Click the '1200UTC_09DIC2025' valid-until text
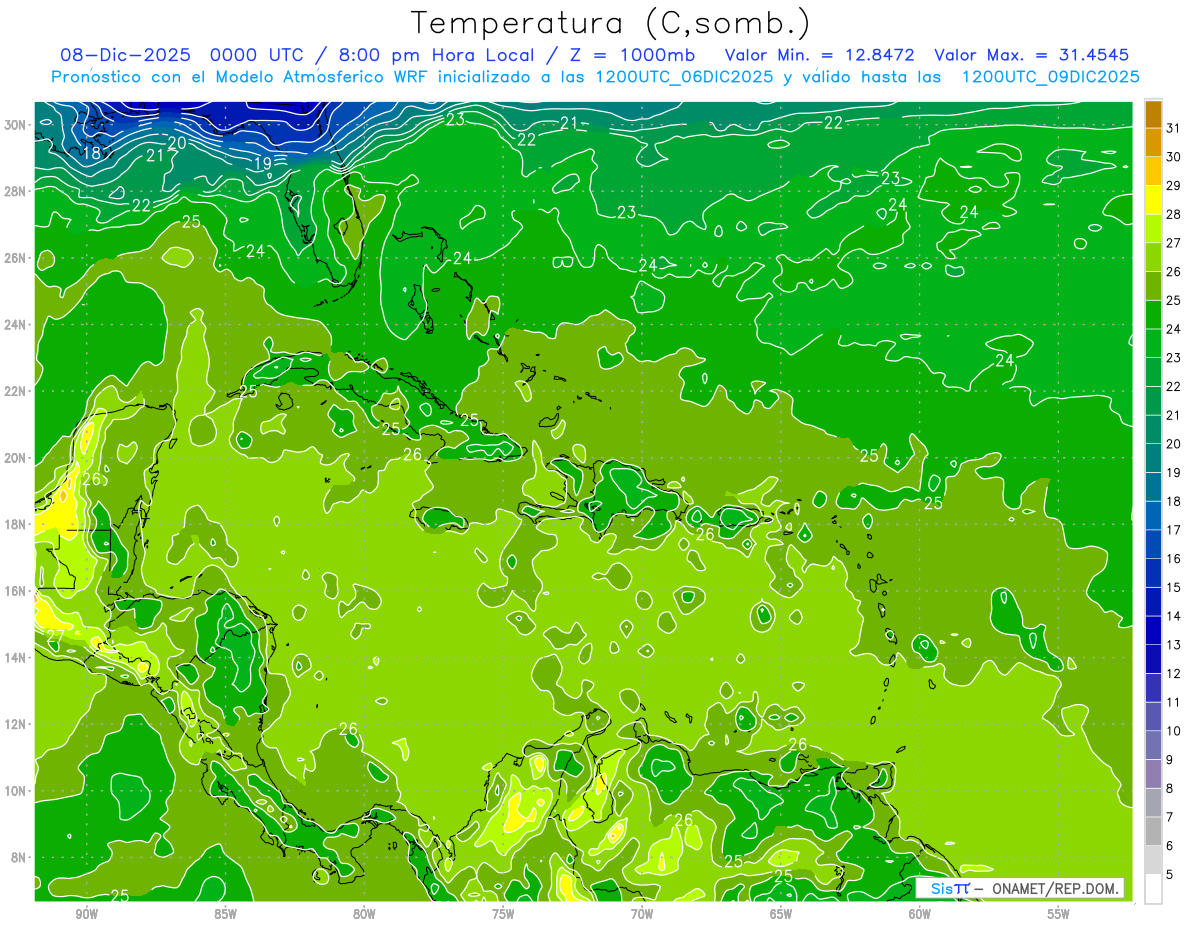 click(x=1051, y=77)
